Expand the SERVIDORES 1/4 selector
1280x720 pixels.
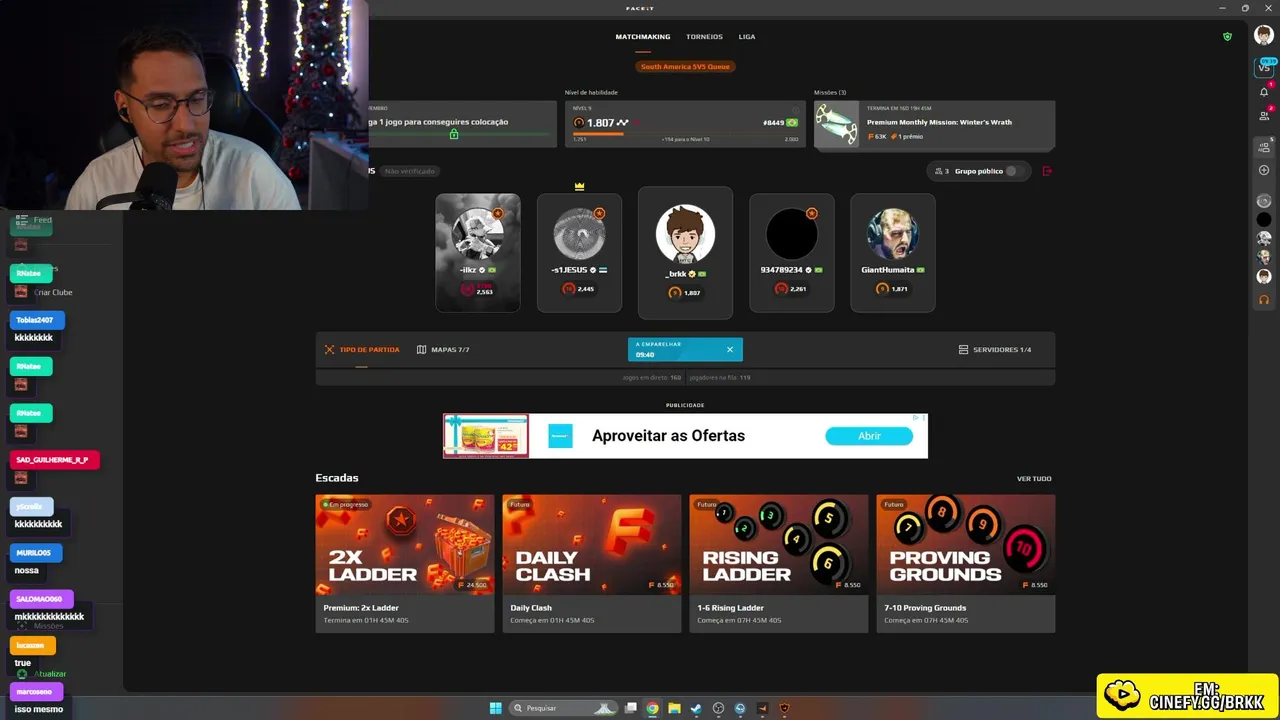(x=994, y=350)
